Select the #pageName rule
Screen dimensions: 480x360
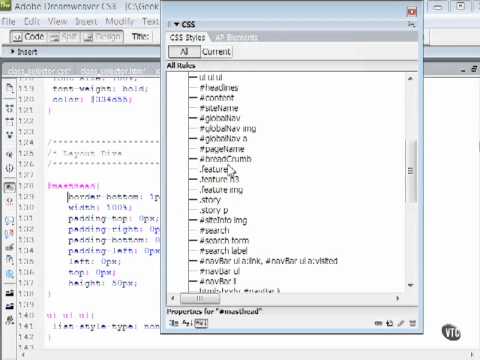[222, 149]
